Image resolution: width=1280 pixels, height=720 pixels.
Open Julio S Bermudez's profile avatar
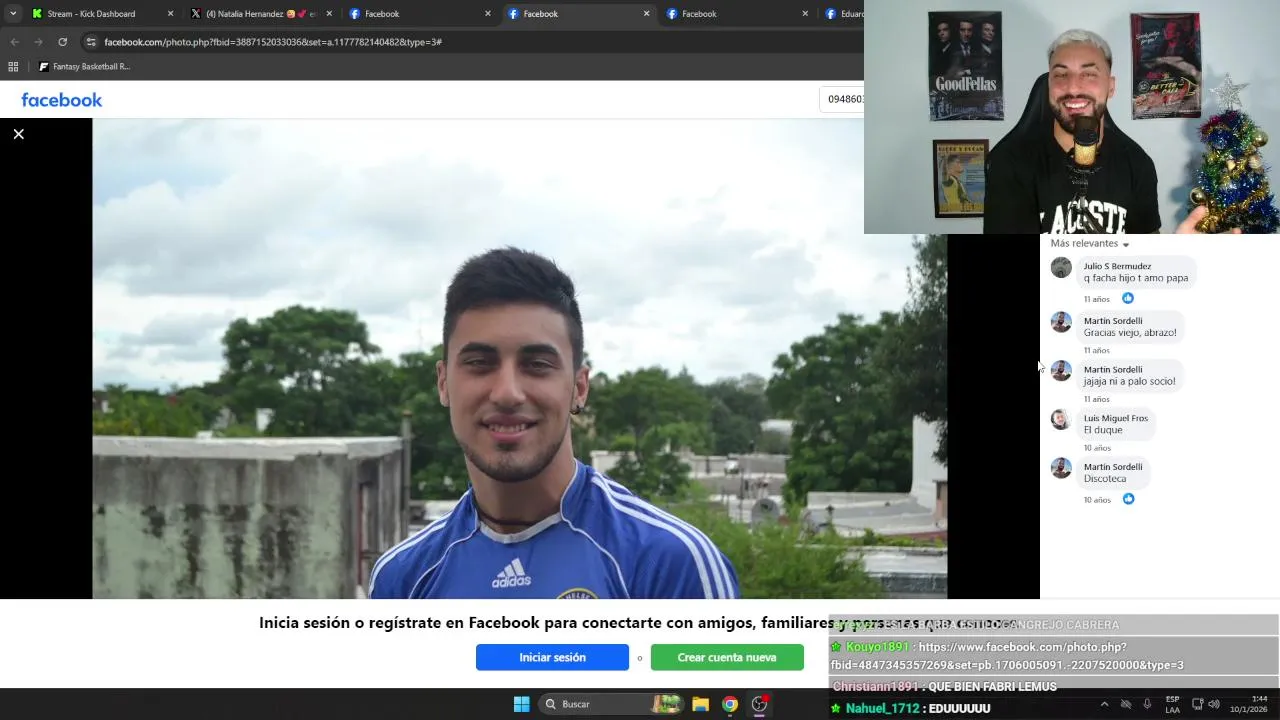(x=1061, y=267)
